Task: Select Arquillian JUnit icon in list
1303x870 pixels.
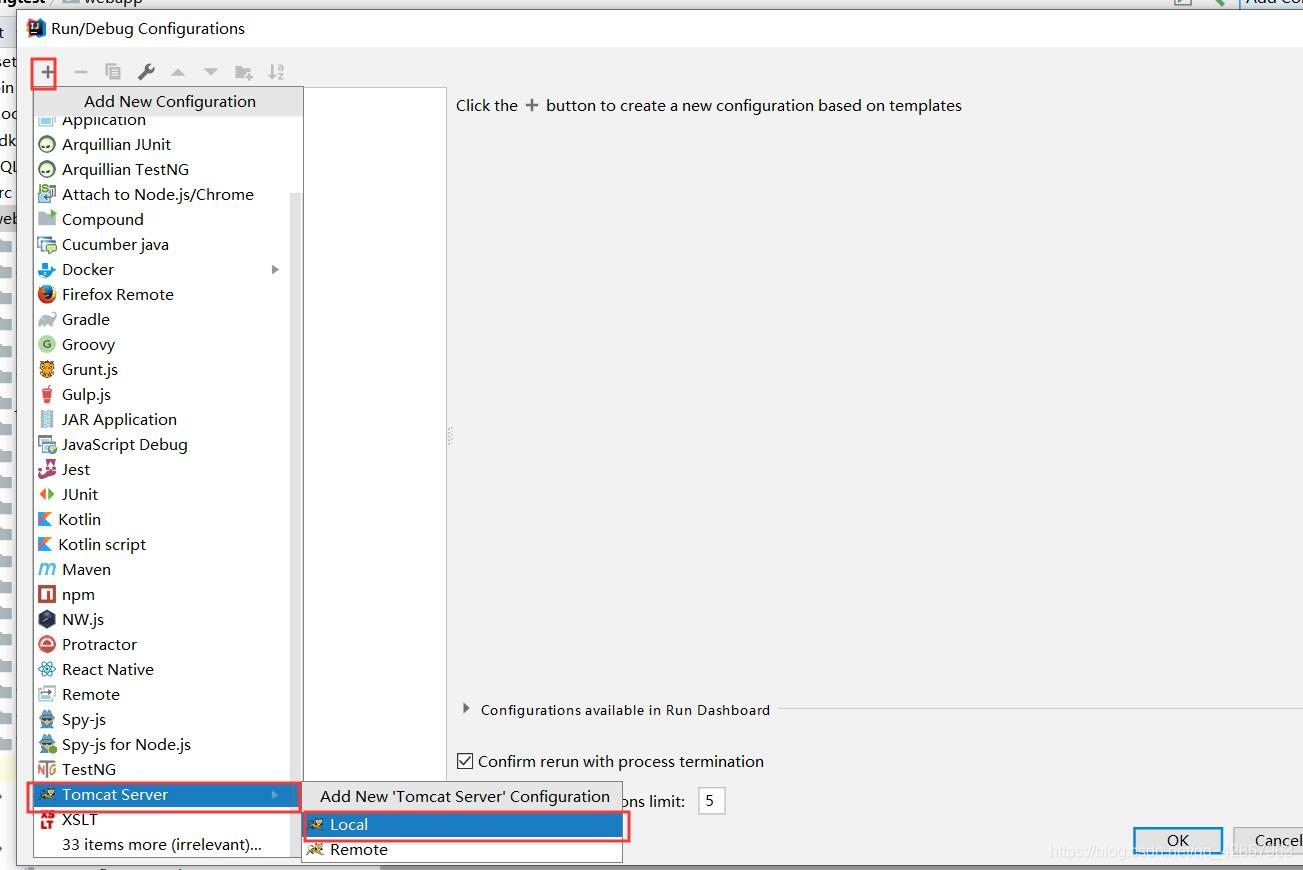Action: click(x=46, y=145)
